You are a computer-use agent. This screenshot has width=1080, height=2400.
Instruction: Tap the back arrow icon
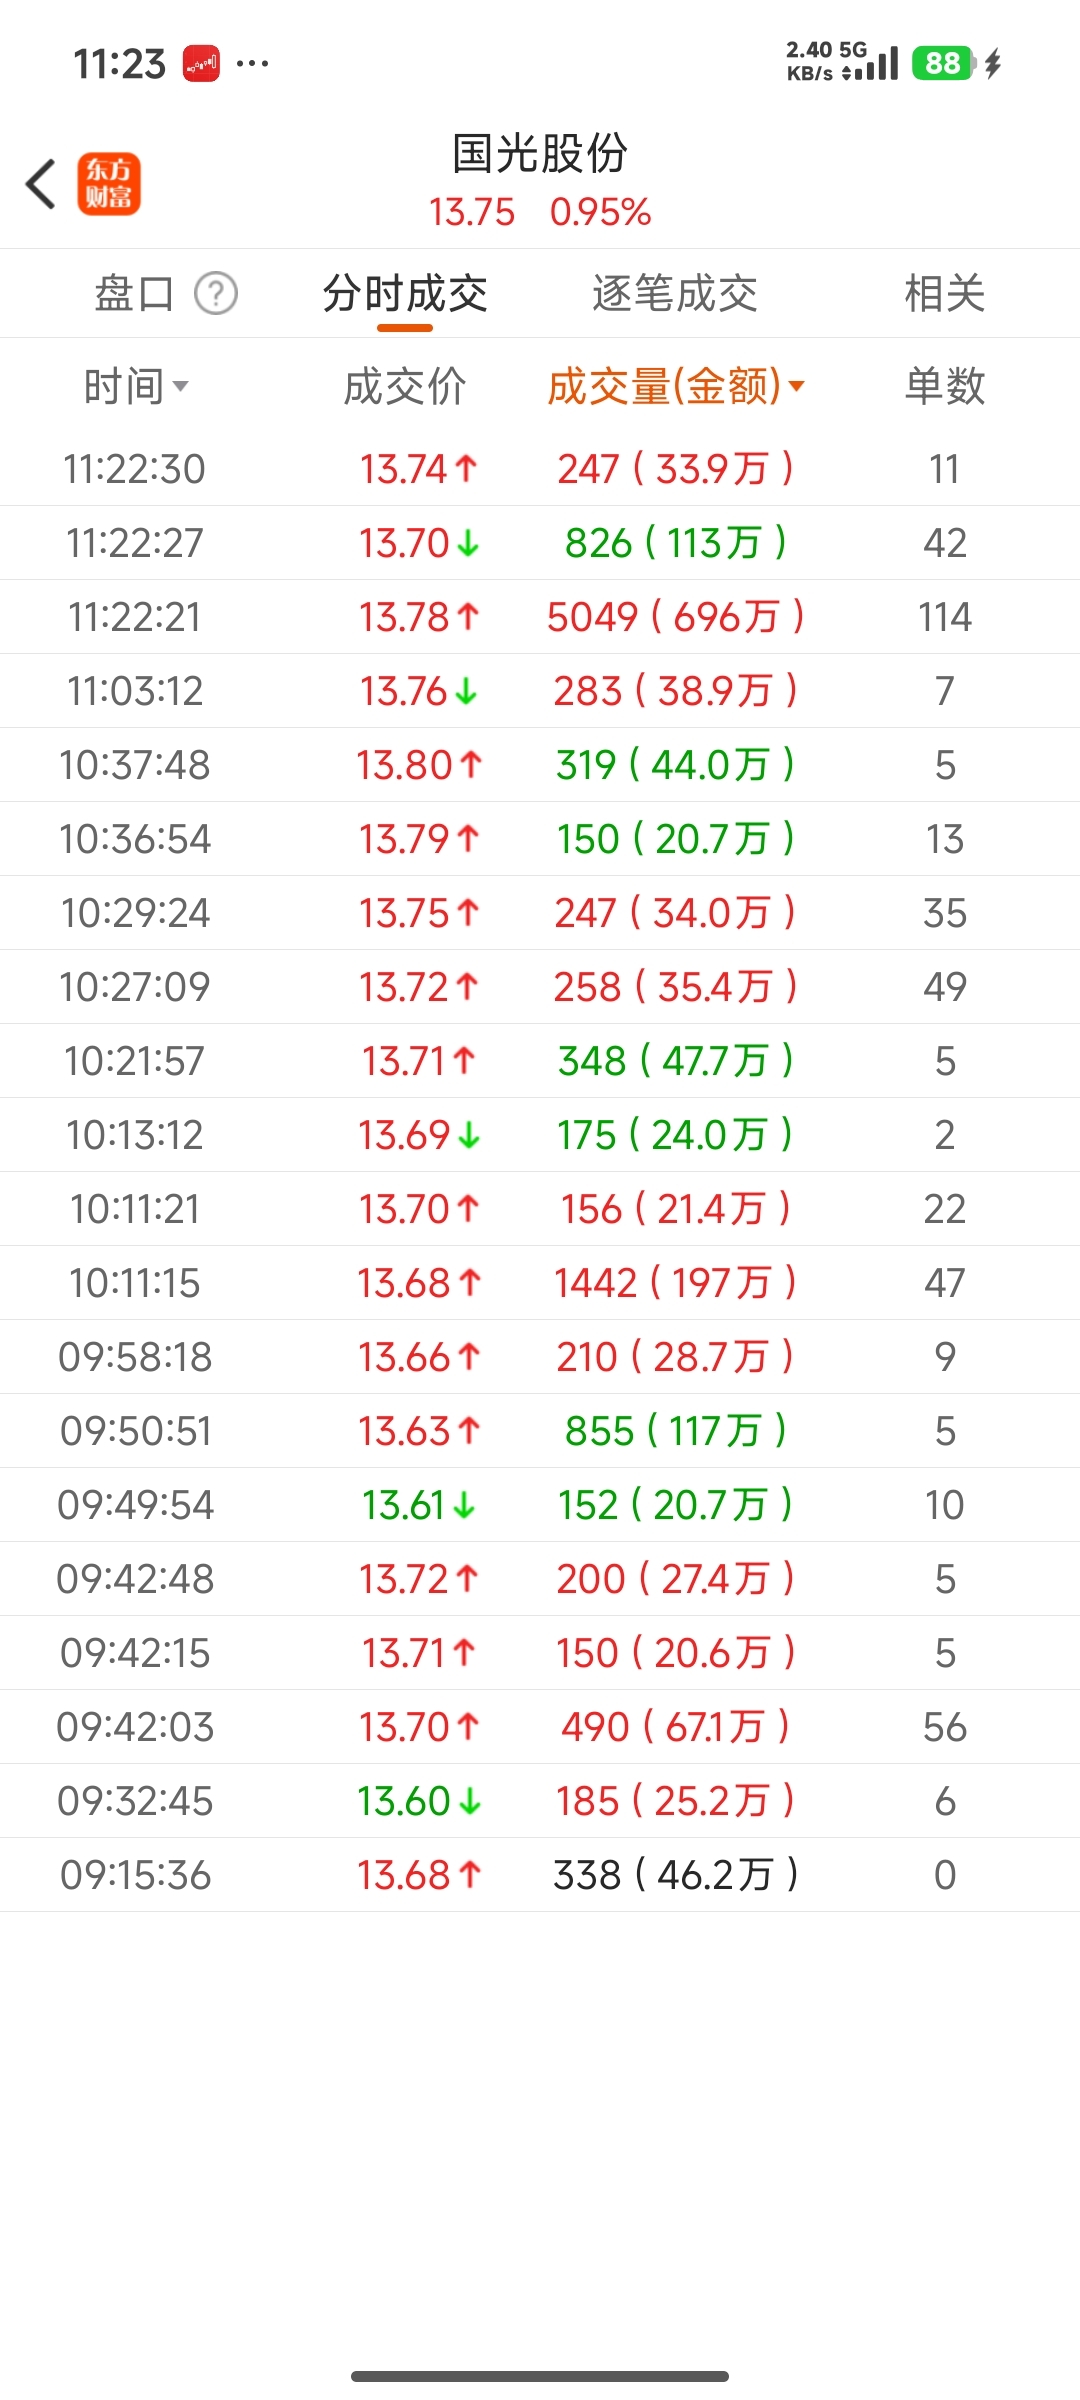click(41, 184)
